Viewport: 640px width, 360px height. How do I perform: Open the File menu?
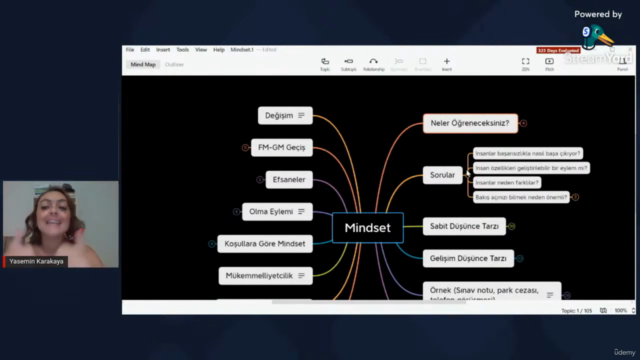click(x=130, y=50)
